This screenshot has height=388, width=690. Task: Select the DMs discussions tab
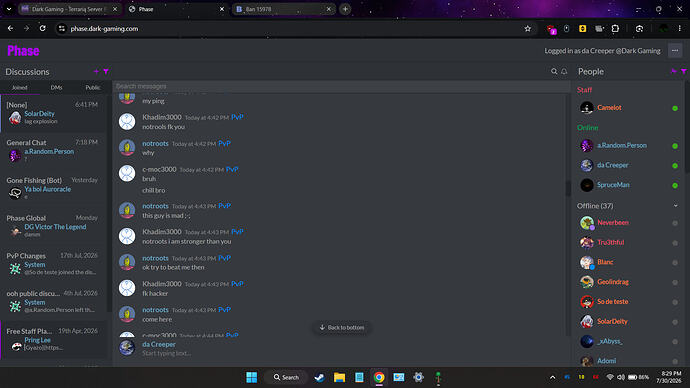56,88
